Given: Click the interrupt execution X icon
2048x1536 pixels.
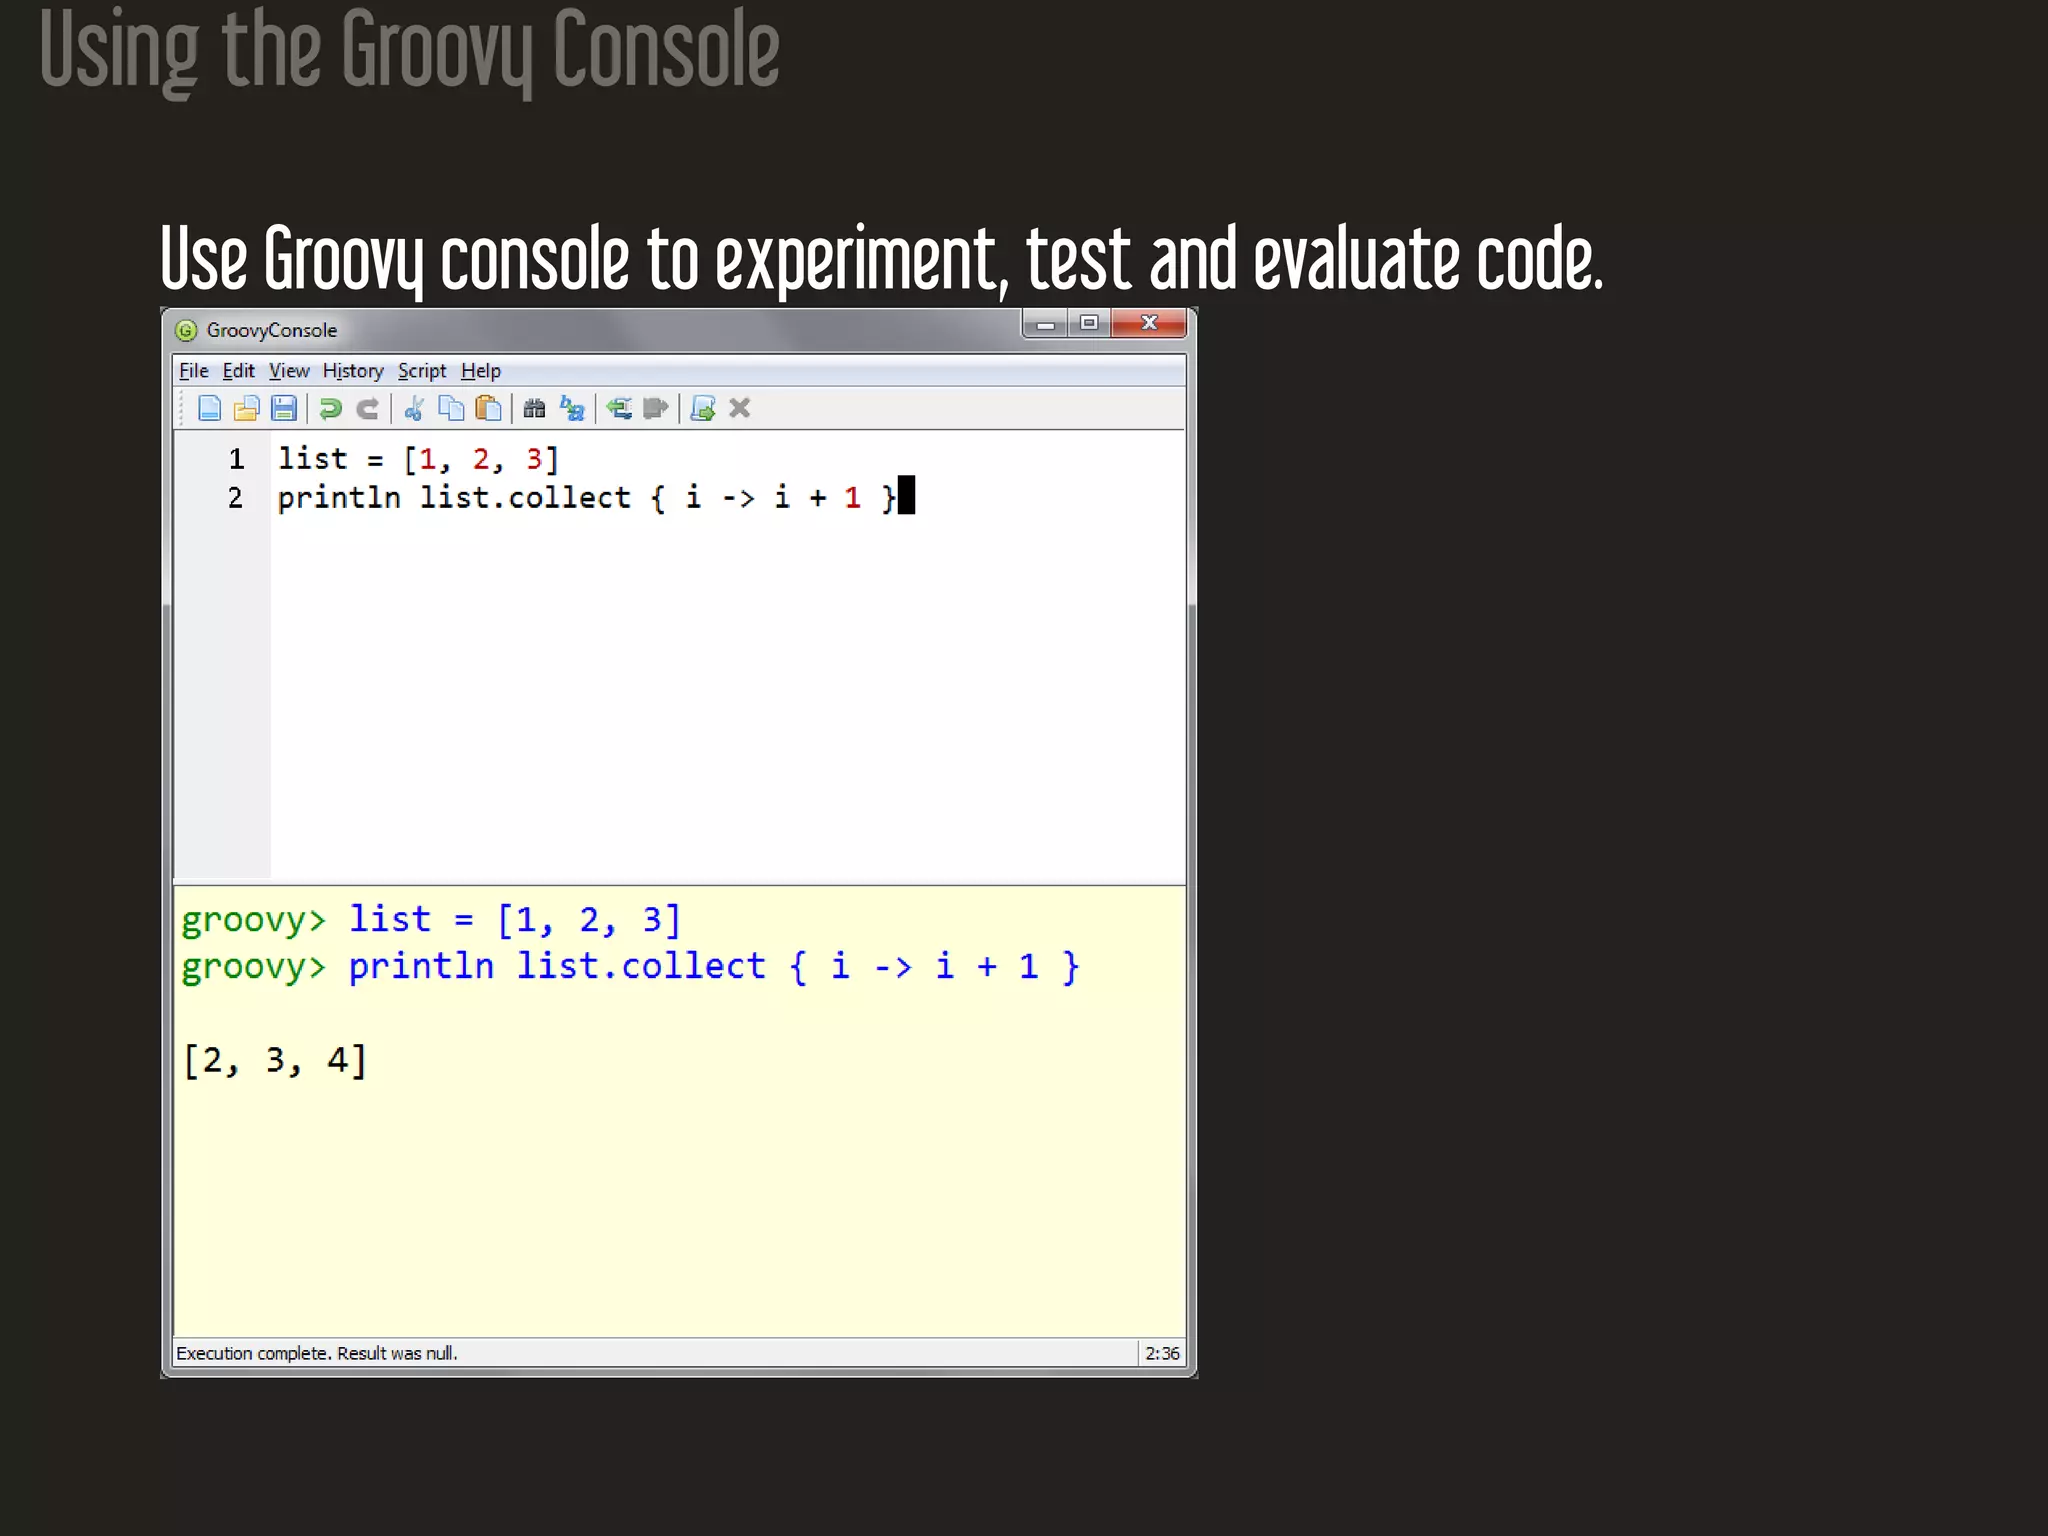Looking at the screenshot, I should (x=740, y=408).
